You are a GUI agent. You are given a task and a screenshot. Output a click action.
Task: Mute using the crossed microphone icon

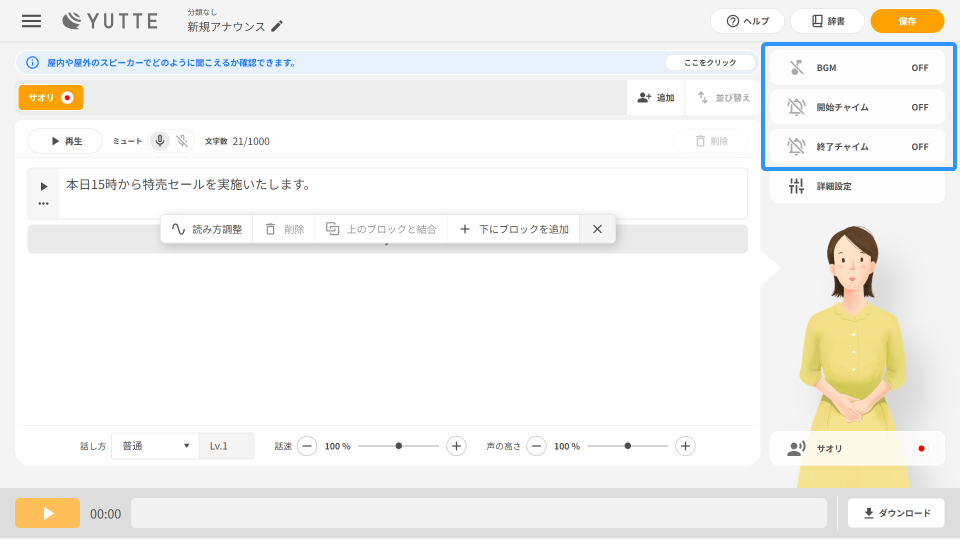(182, 141)
